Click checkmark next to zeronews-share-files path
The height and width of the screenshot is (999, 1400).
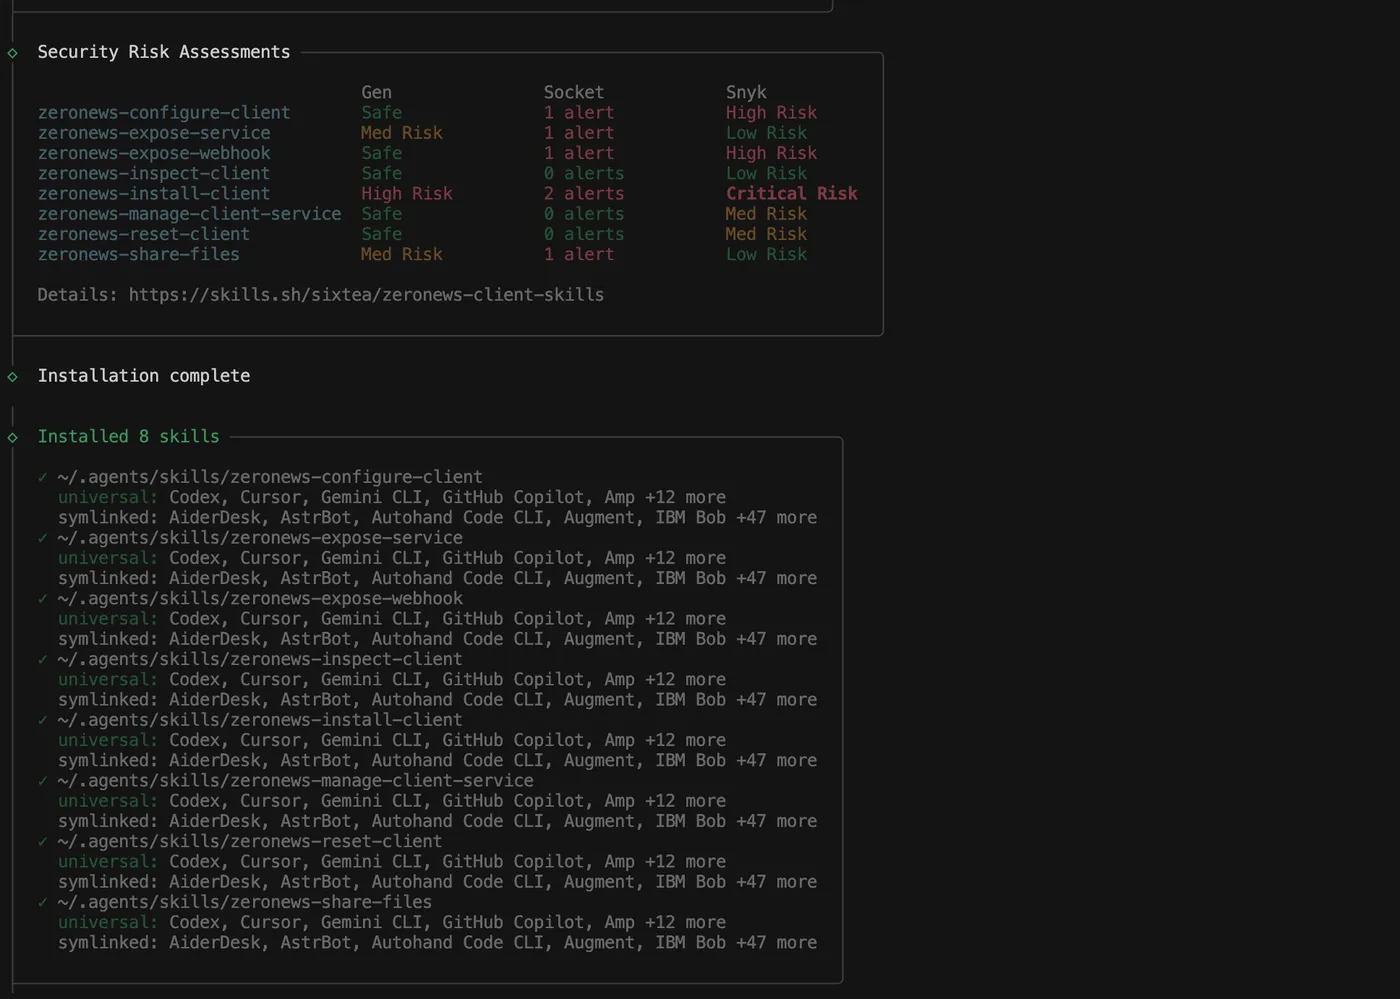(43, 902)
